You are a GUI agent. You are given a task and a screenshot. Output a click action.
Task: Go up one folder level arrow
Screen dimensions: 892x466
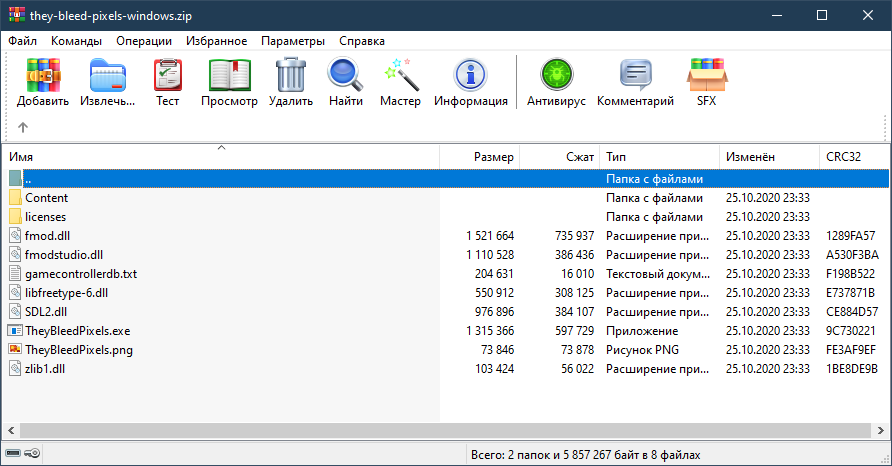(23, 127)
